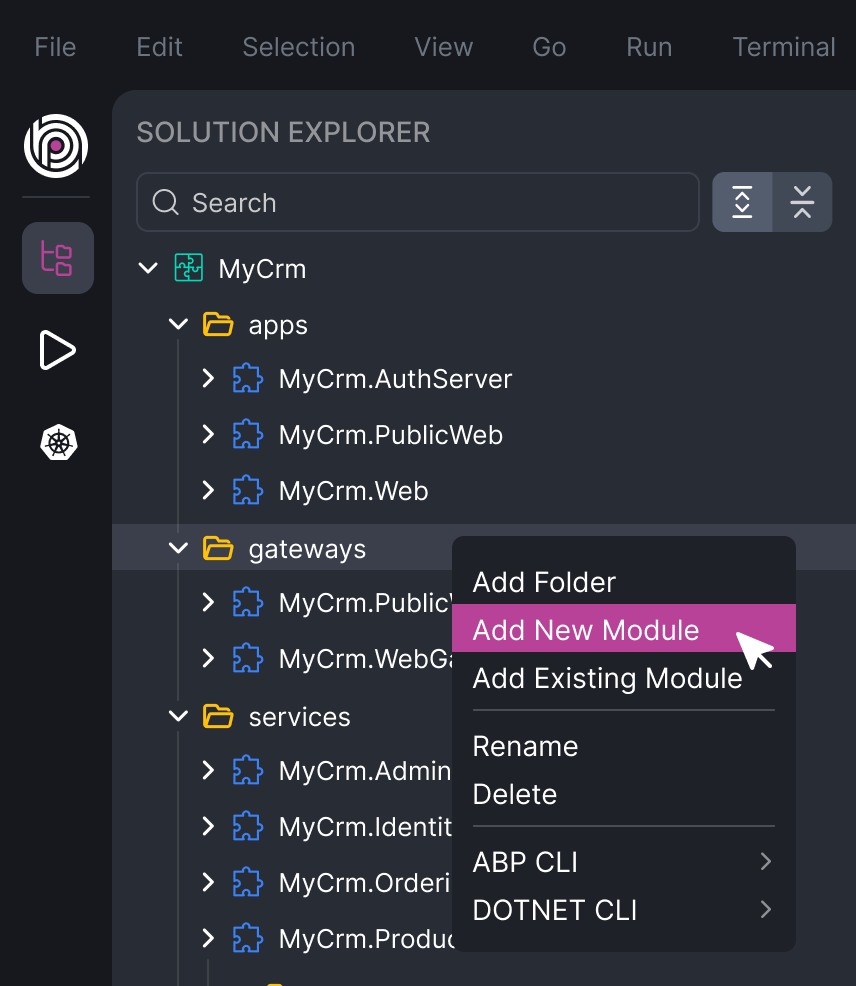Click the MyCrm solution puzzle icon

(x=189, y=268)
